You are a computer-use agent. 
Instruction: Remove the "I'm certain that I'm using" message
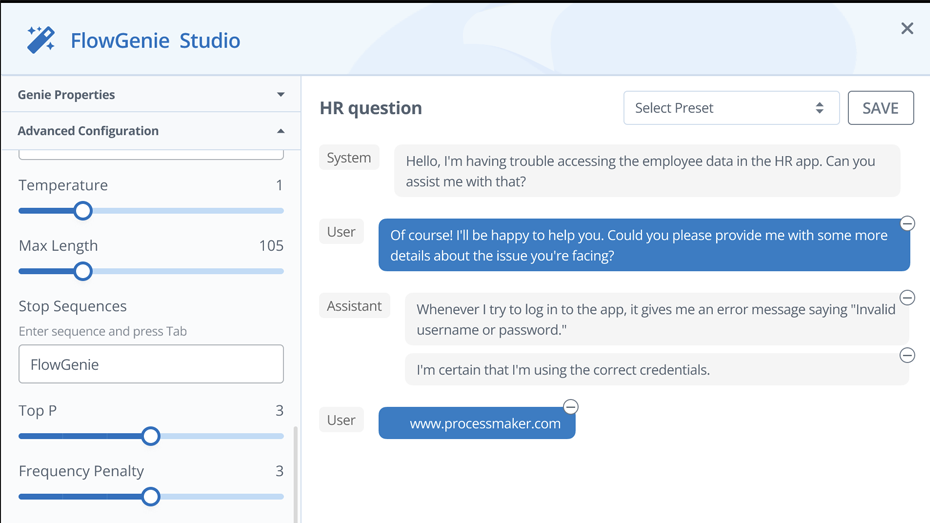click(907, 355)
